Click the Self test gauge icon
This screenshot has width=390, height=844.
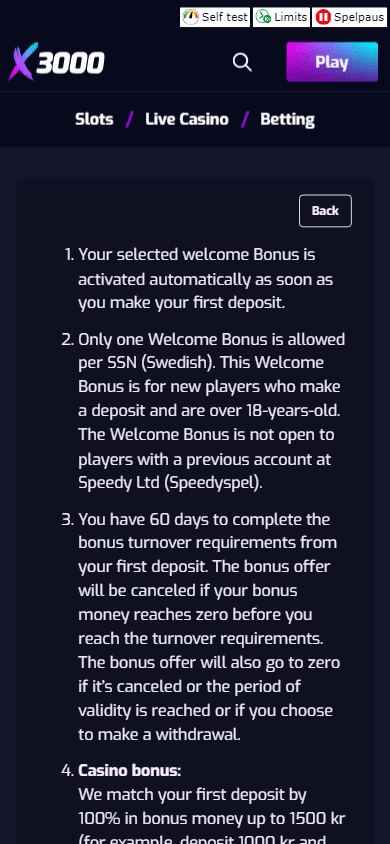(190, 17)
